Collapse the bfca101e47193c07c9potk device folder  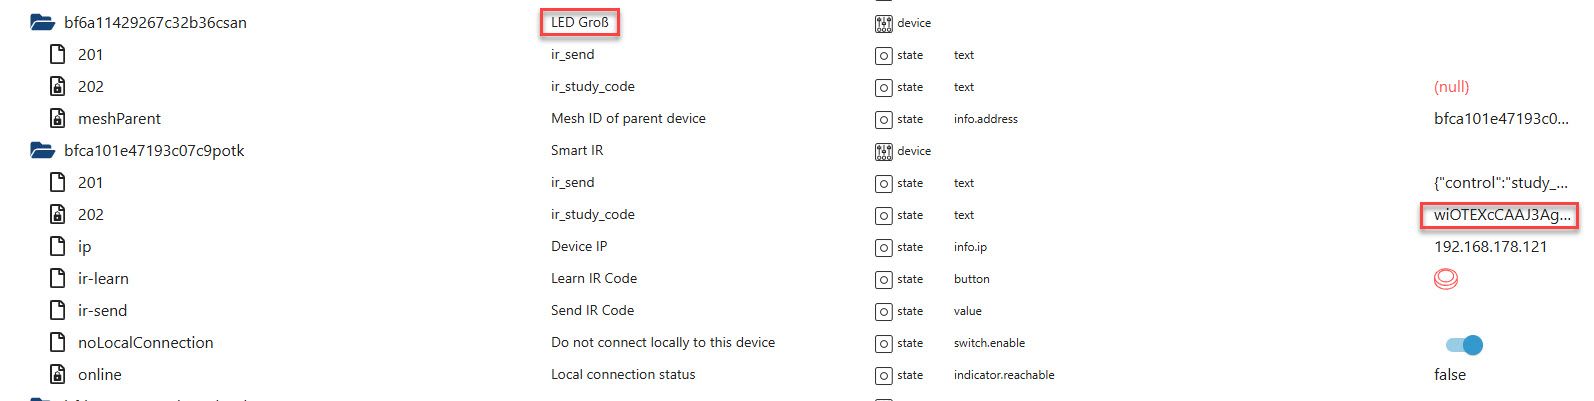coord(42,151)
